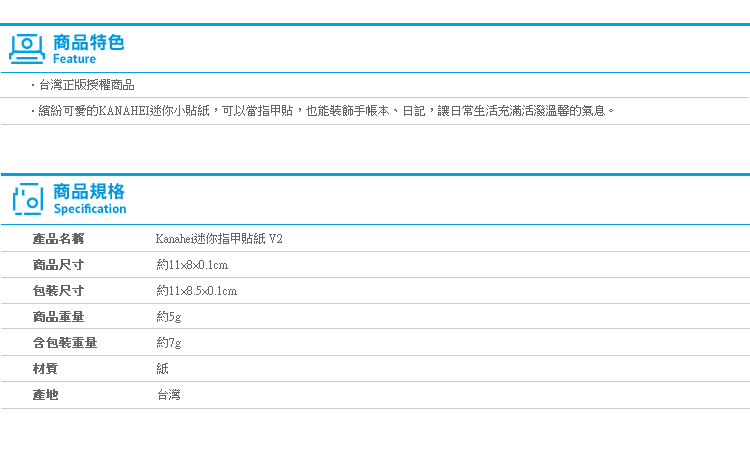The height and width of the screenshot is (452, 750).
Task: Click the Feature section stamp icon
Action: point(27,49)
